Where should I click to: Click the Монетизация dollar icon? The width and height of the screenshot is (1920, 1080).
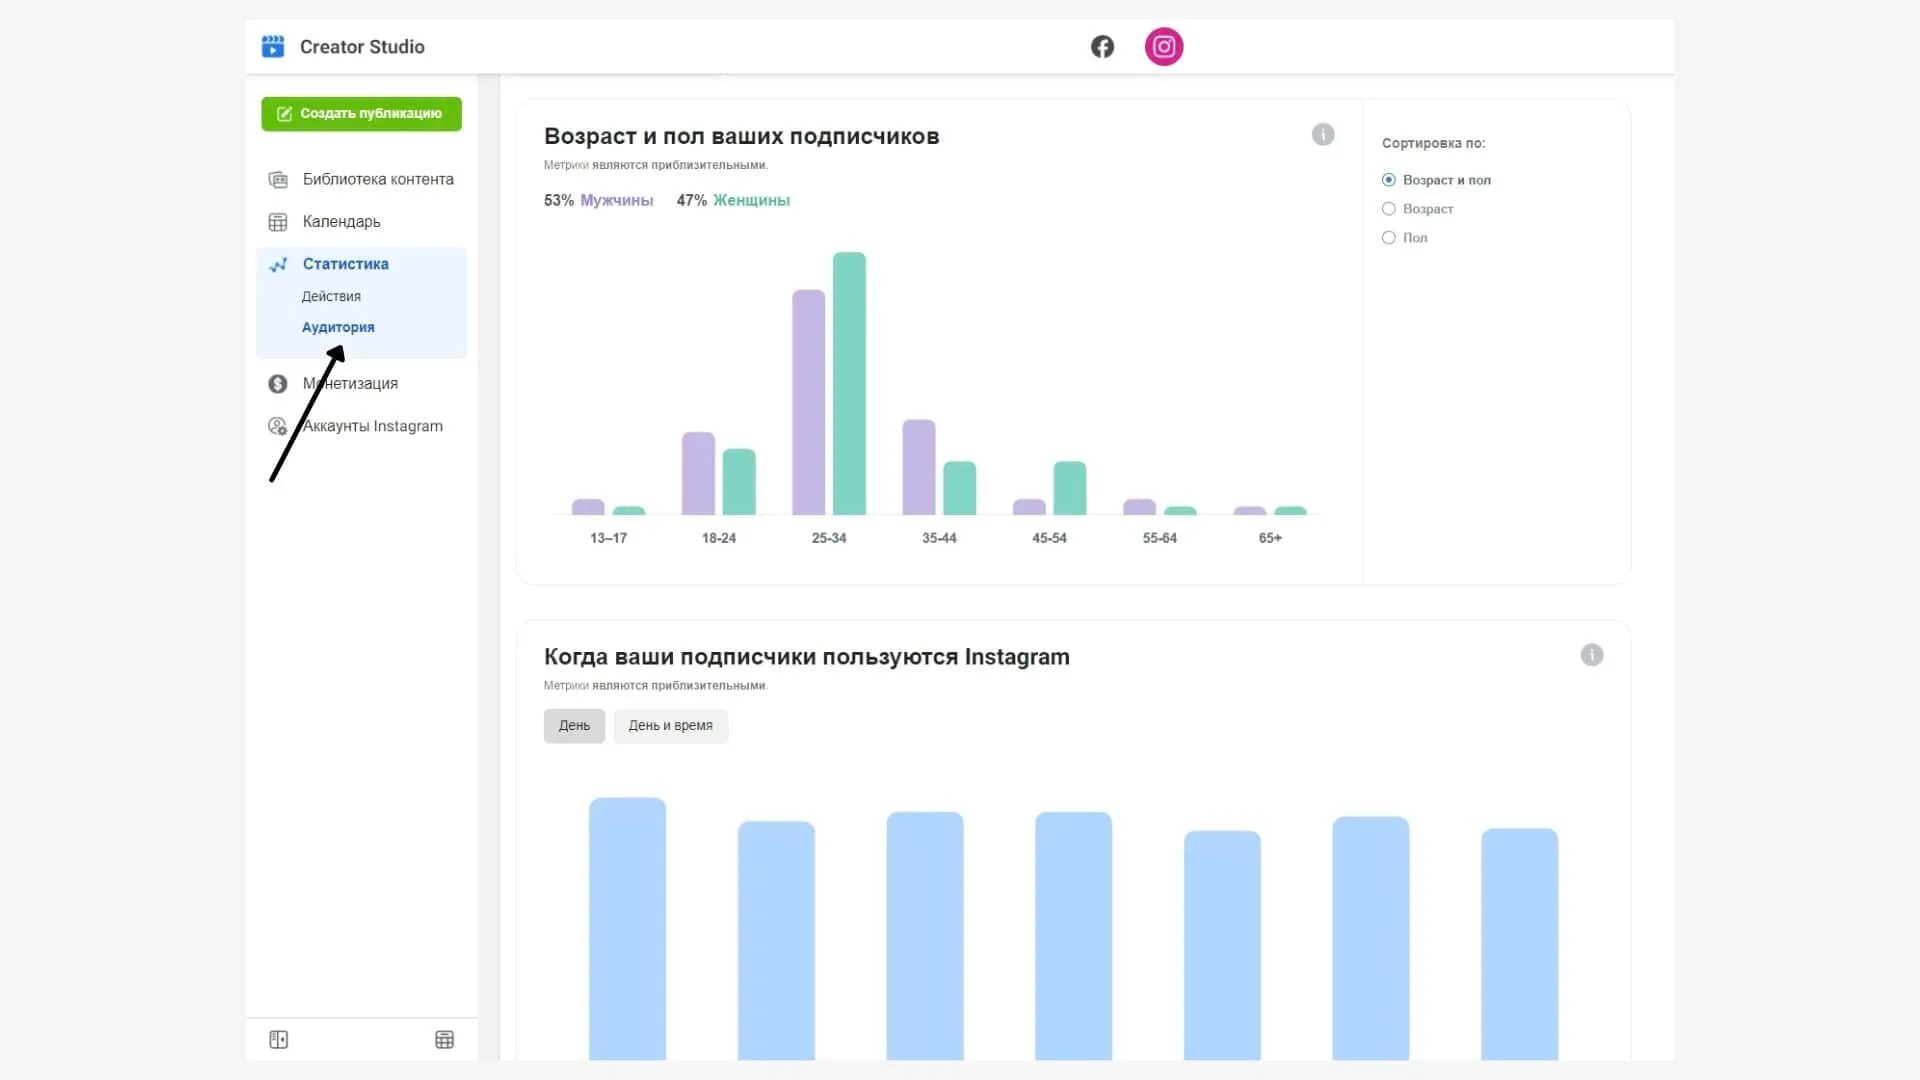point(278,384)
